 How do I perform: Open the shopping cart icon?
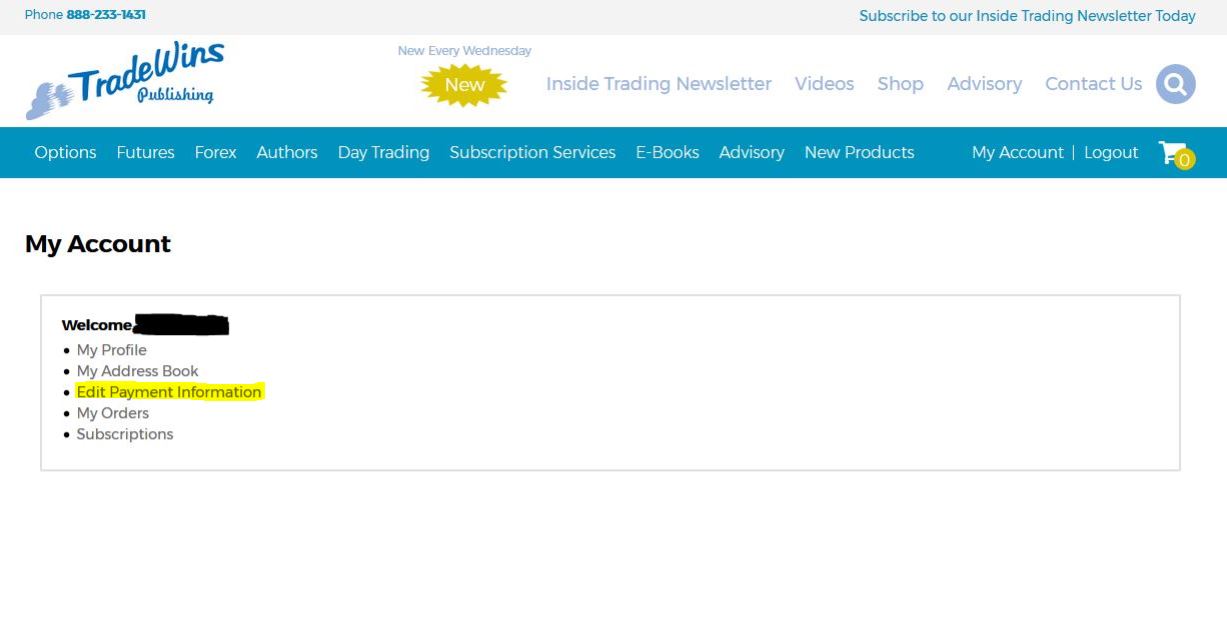1175,154
